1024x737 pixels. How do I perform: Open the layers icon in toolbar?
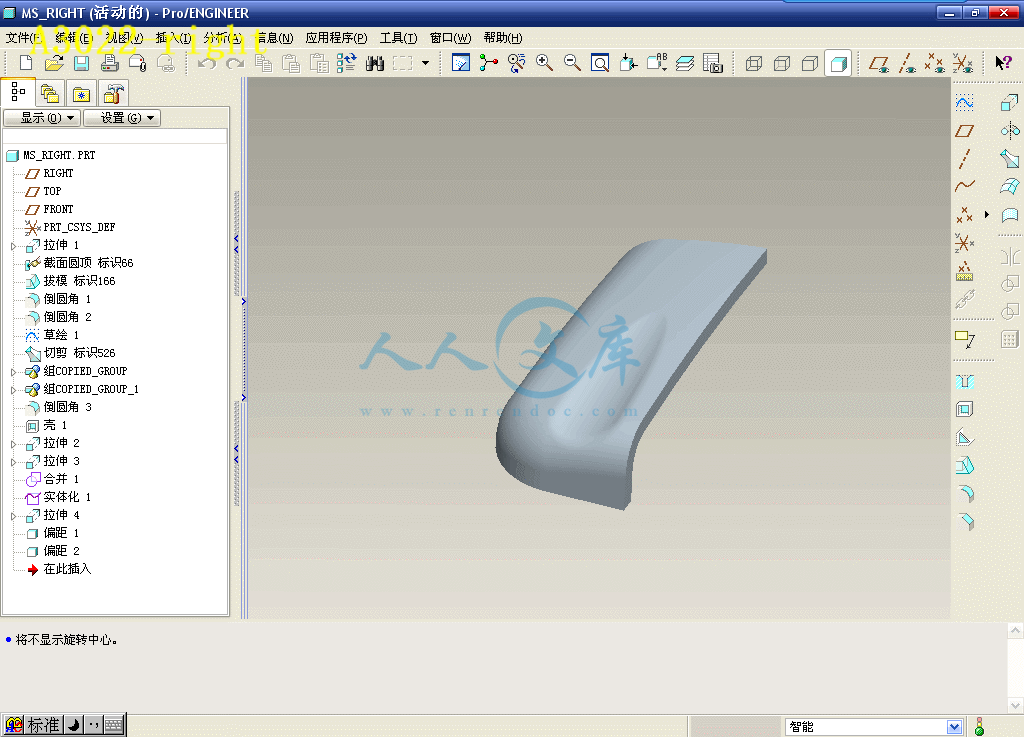684,63
